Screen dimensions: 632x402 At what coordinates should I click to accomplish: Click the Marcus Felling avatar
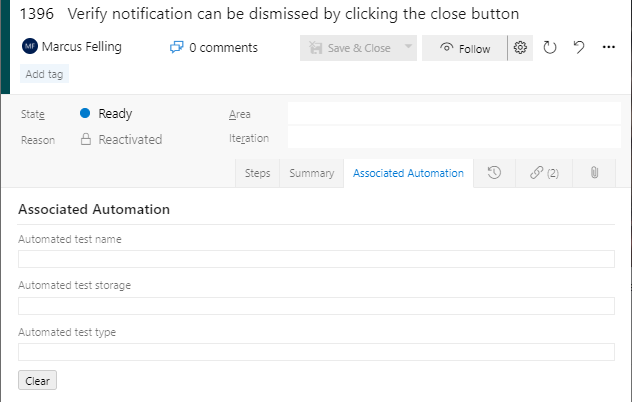[x=30, y=47]
